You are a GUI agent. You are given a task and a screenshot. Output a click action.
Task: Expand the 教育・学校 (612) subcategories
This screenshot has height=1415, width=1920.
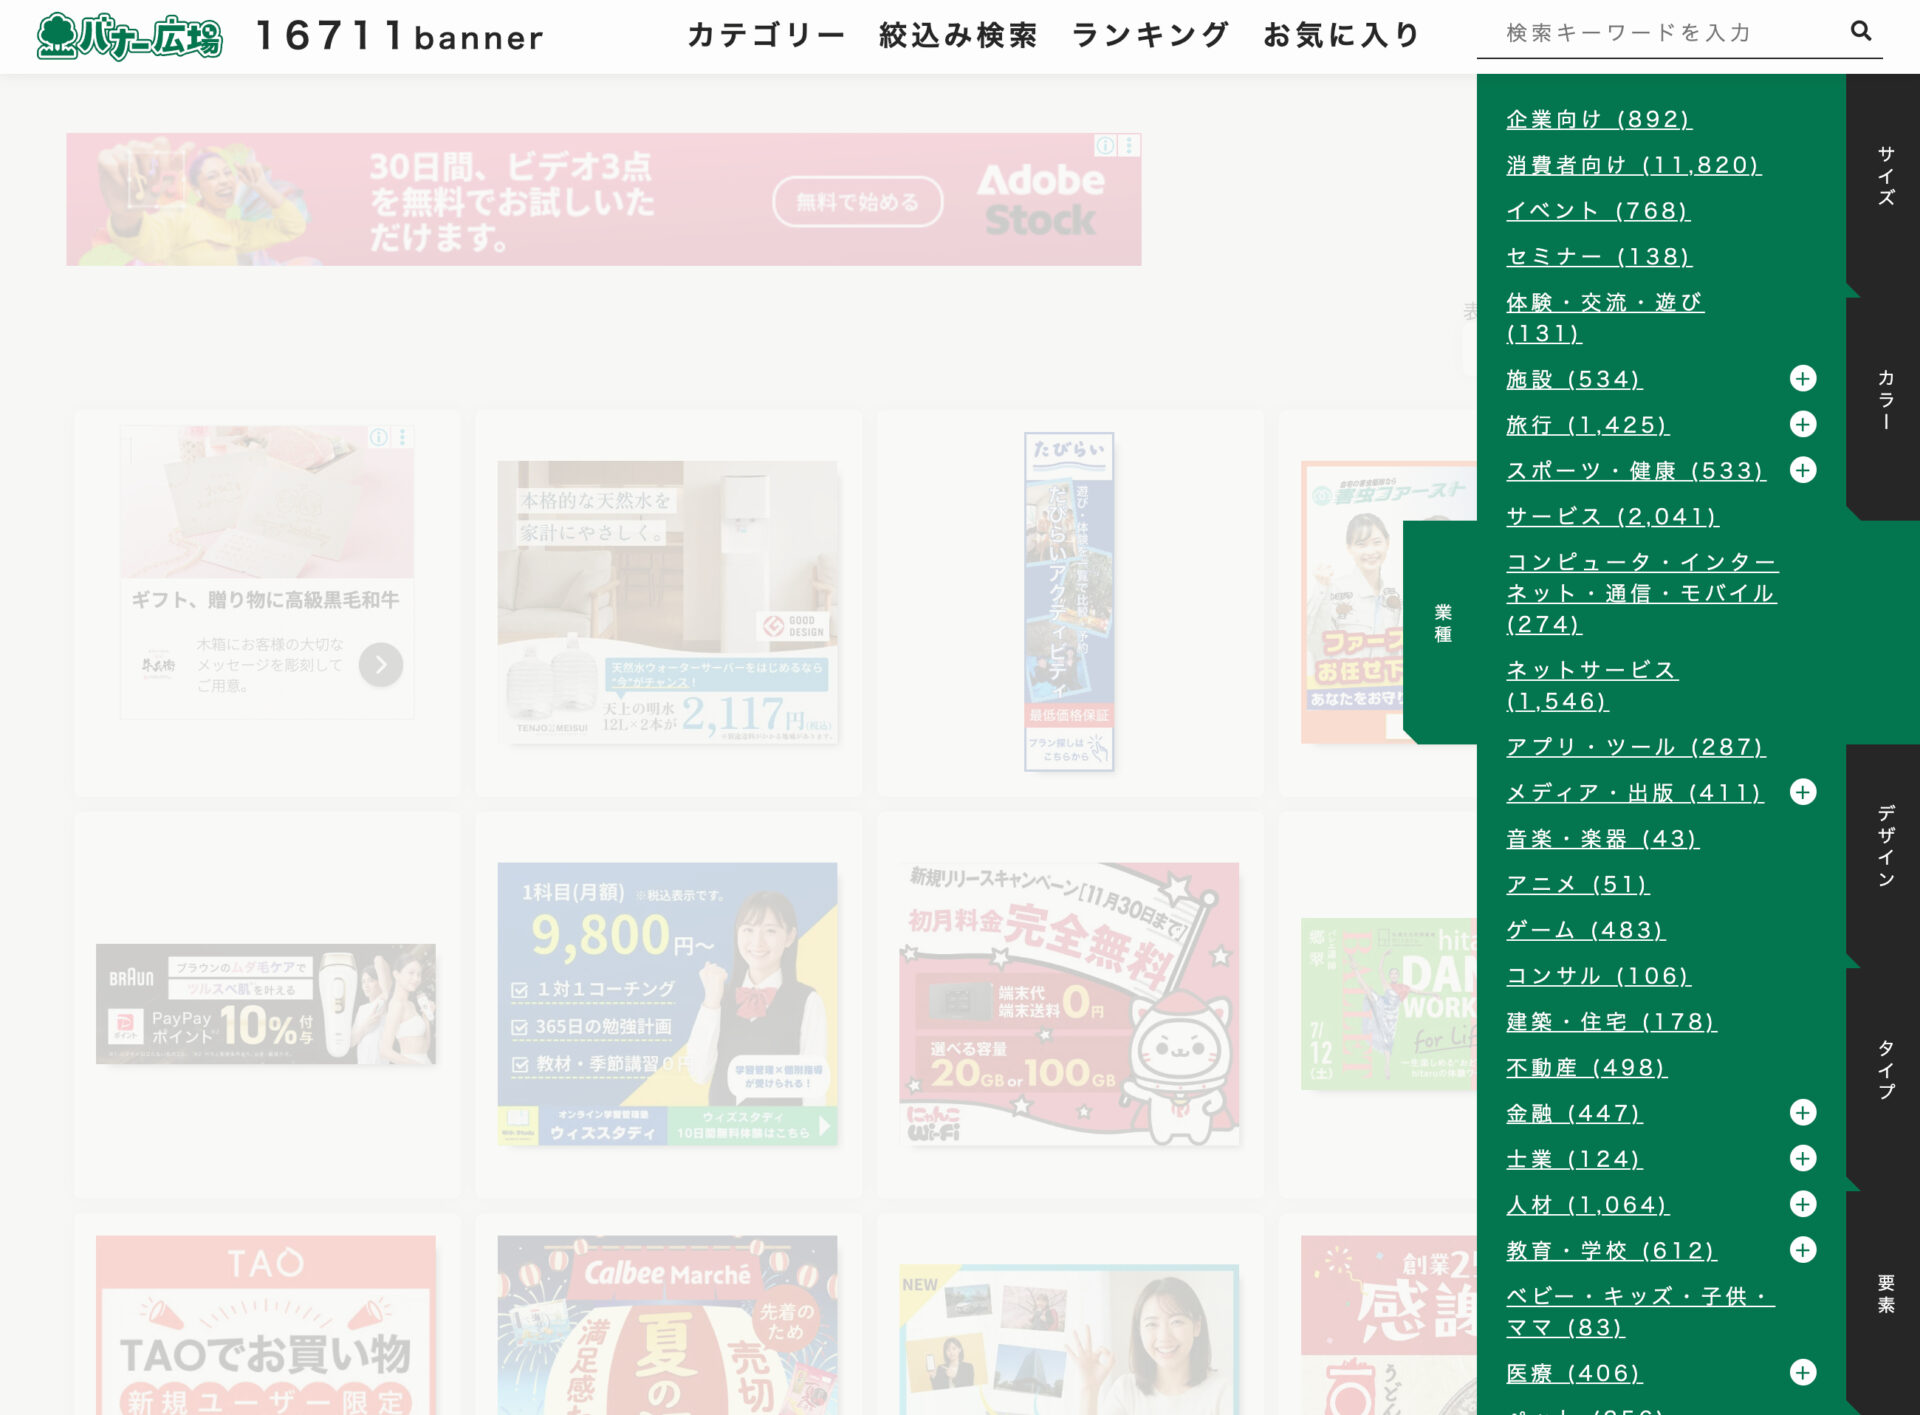(x=1802, y=1250)
